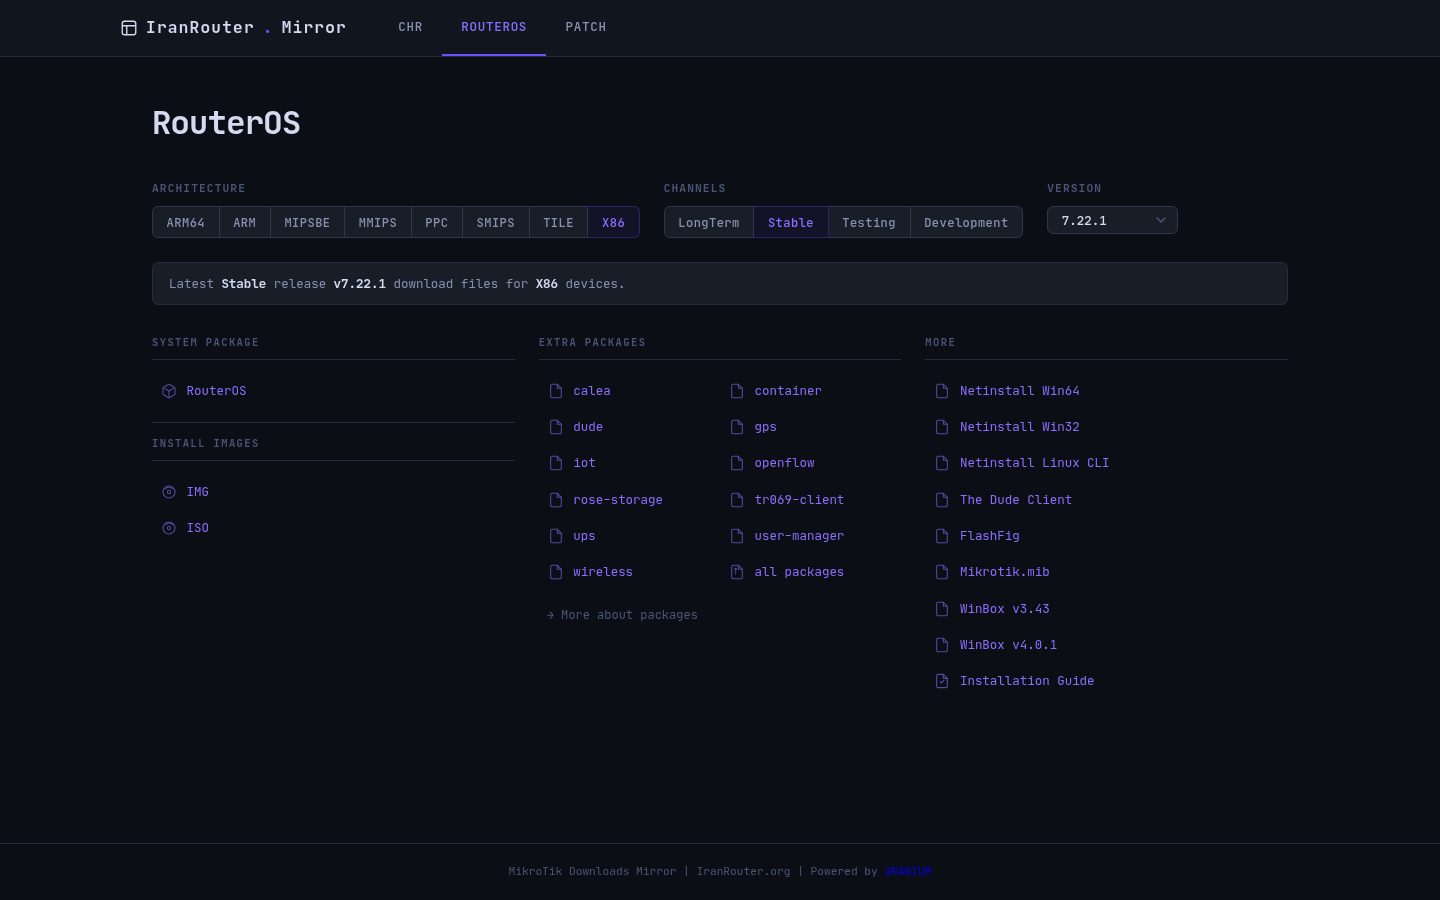Image resolution: width=1440 pixels, height=900 pixels.
Task: Click the file icon beside calea
Action: [x=556, y=391]
